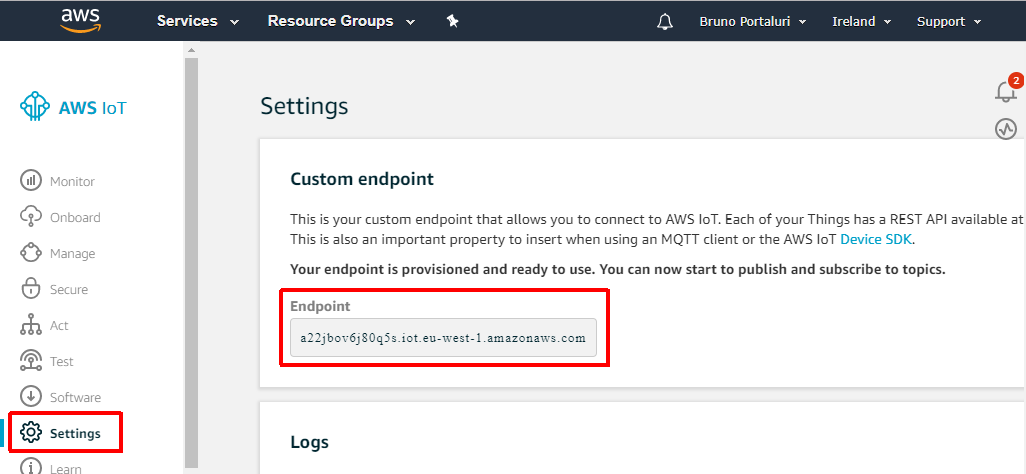Open the Bruno Portaluri account menu

point(752,21)
